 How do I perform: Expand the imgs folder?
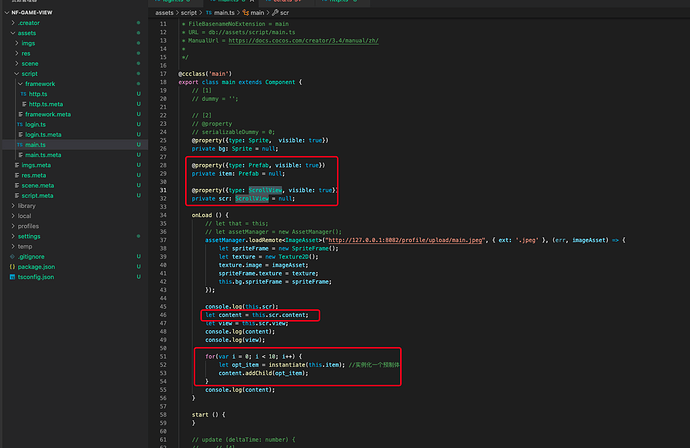coord(28,43)
